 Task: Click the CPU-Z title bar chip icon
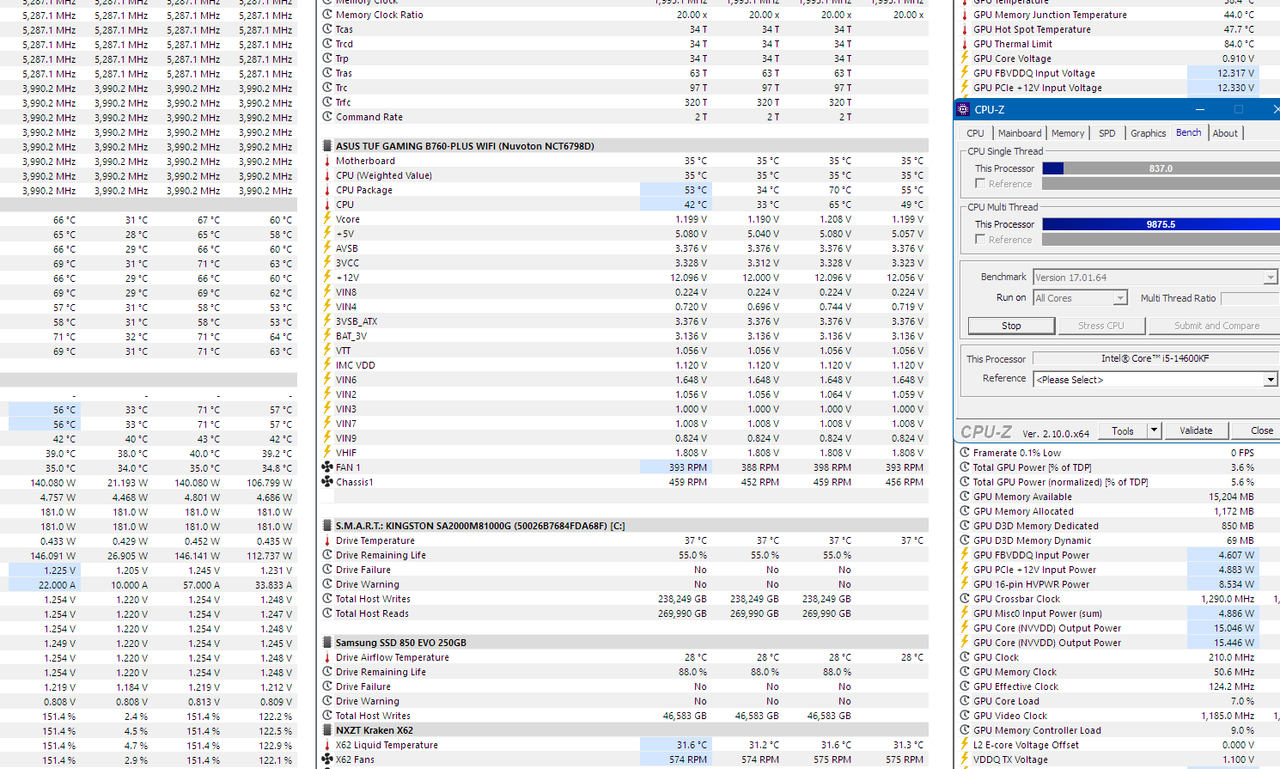[963, 109]
